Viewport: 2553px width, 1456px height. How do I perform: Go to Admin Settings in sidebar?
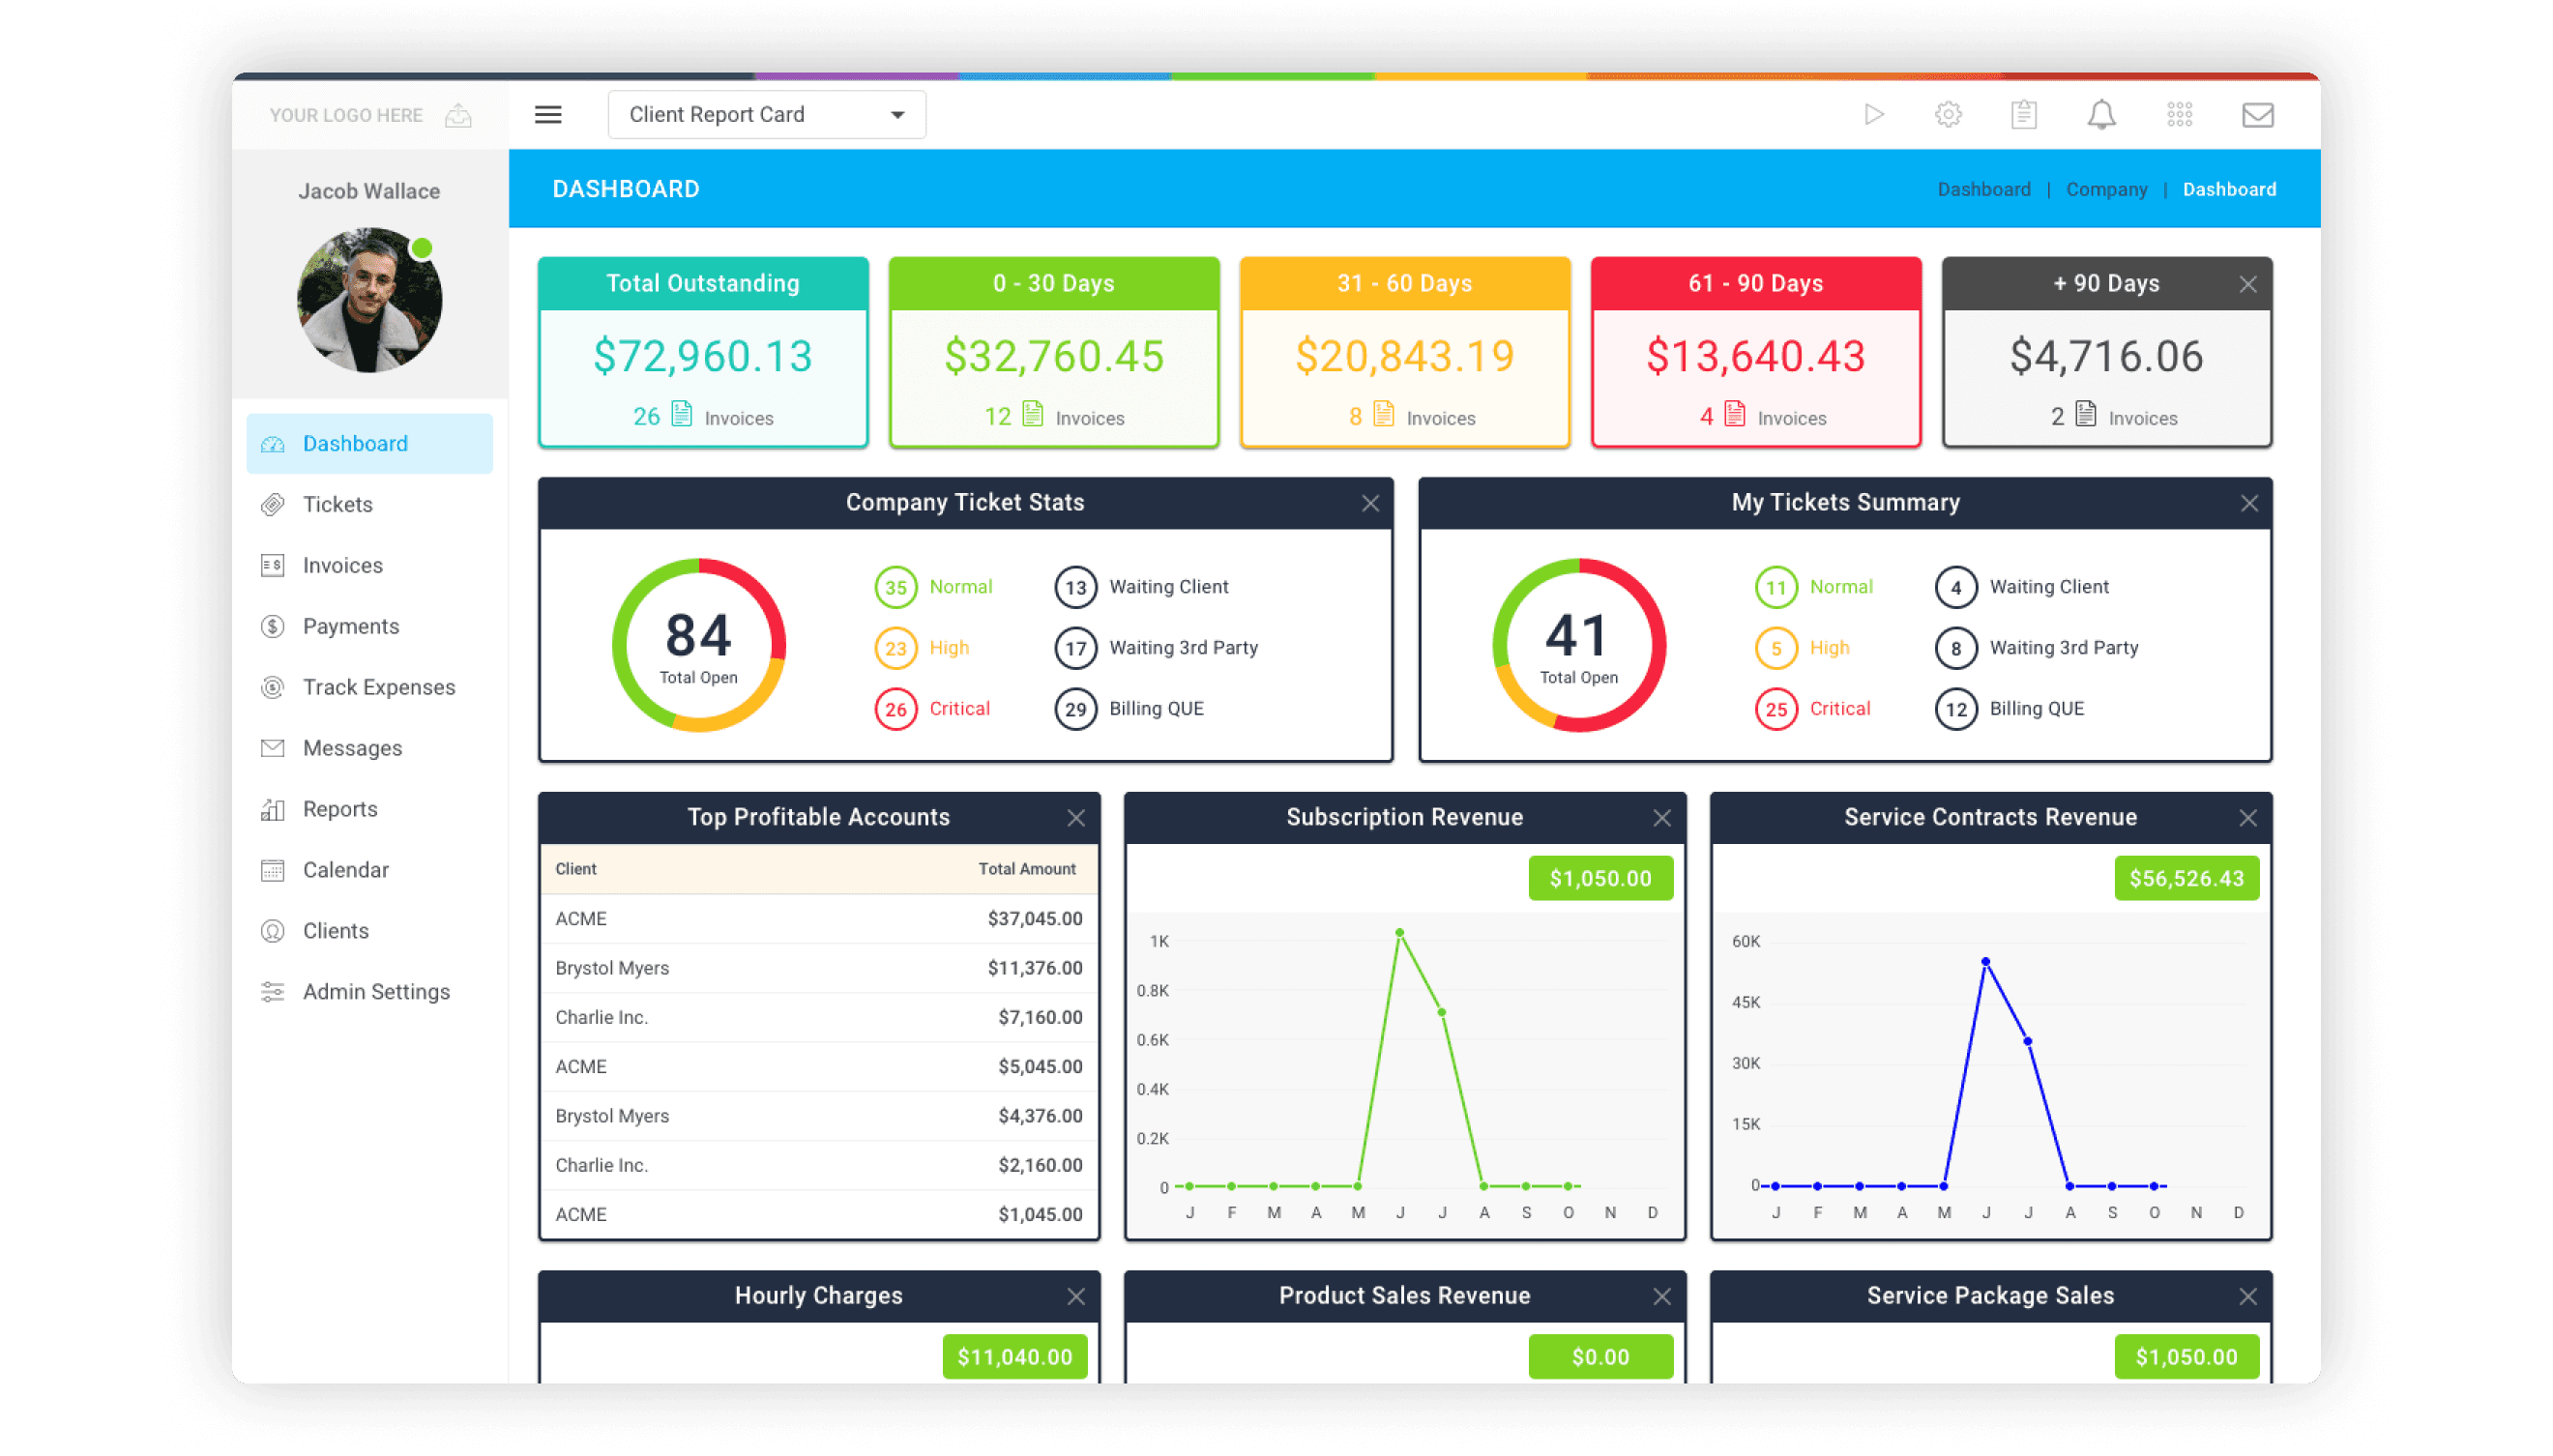pos(376,991)
